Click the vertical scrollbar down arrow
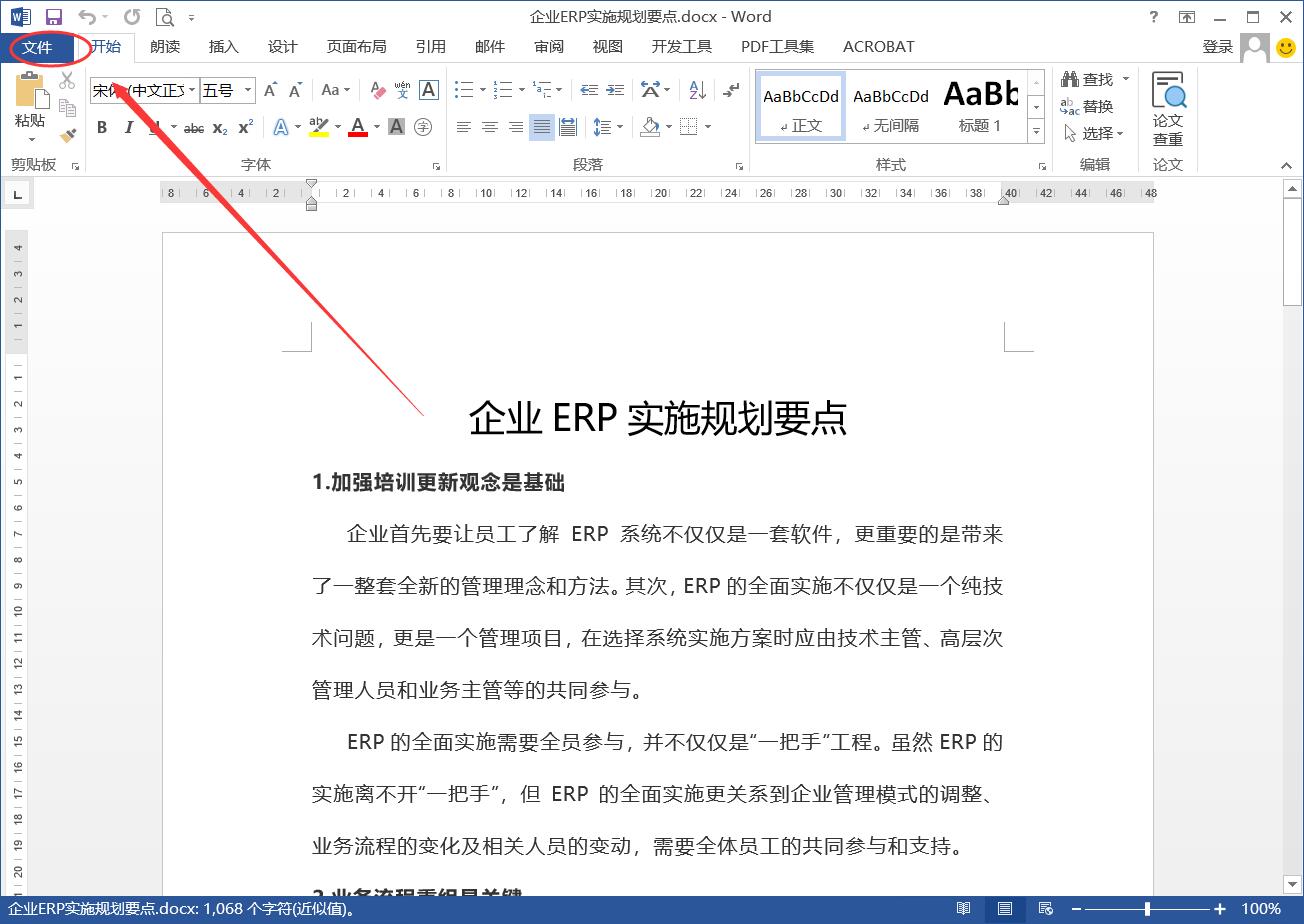Viewport: 1304px width, 924px height. (1292, 884)
